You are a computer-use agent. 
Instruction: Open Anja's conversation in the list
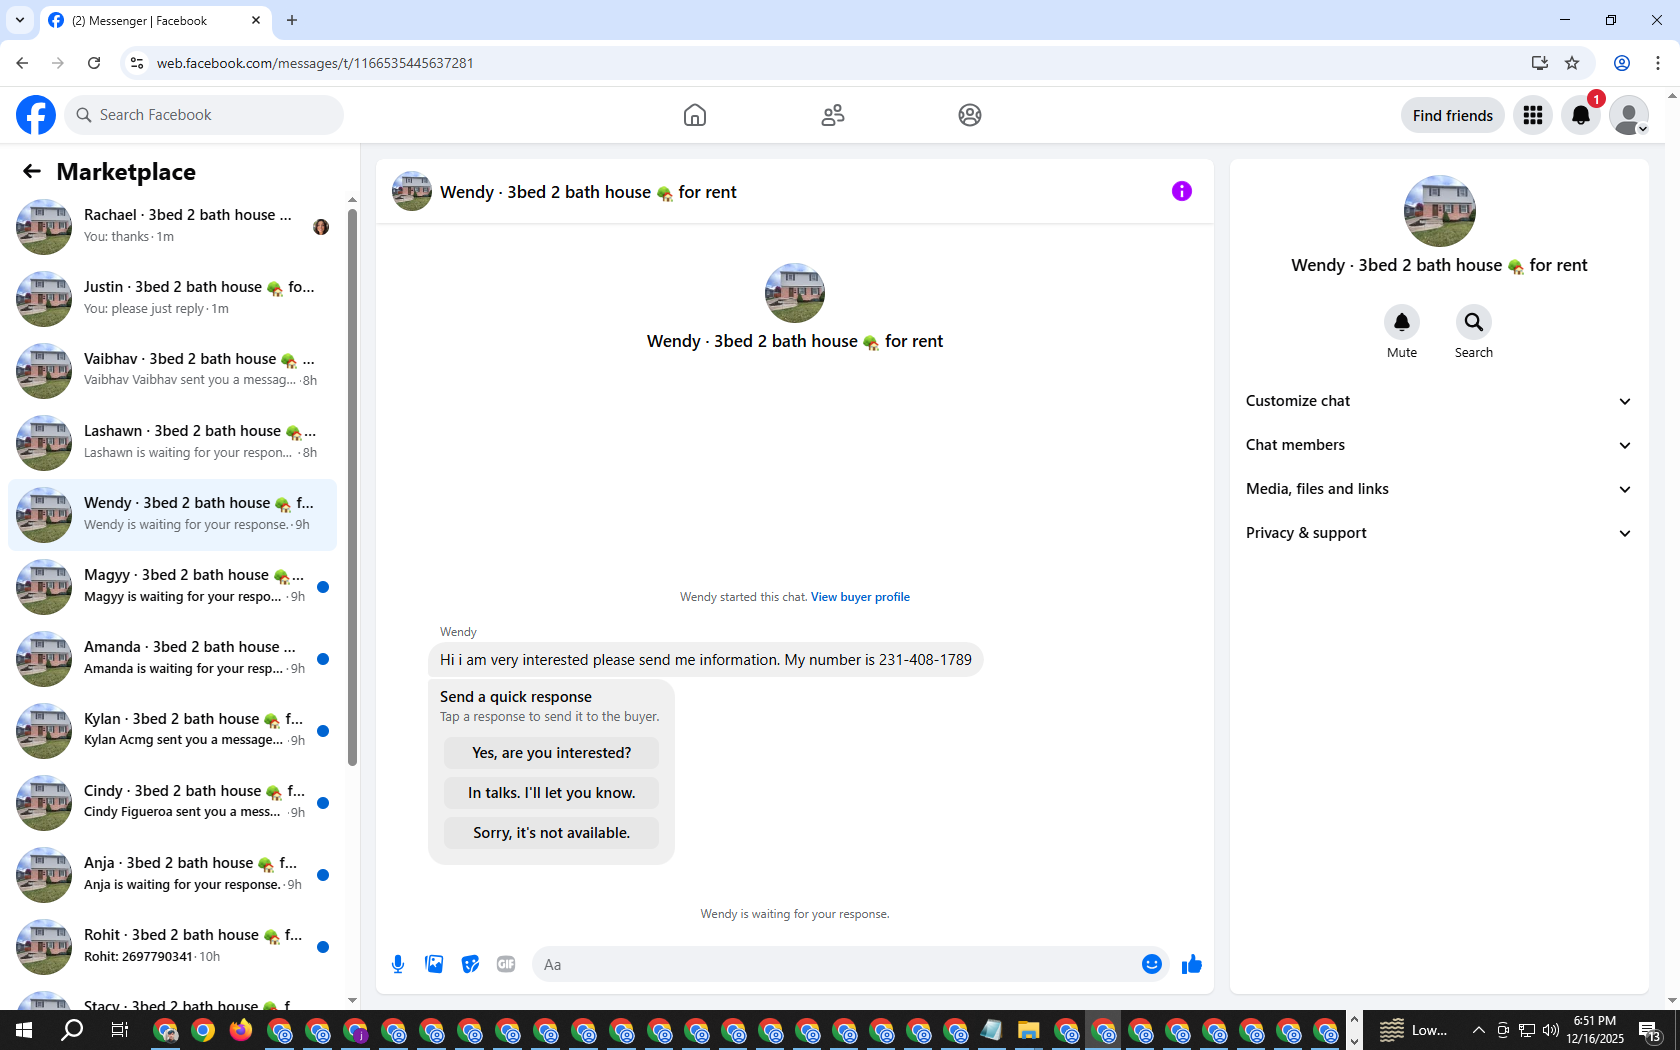(x=172, y=875)
